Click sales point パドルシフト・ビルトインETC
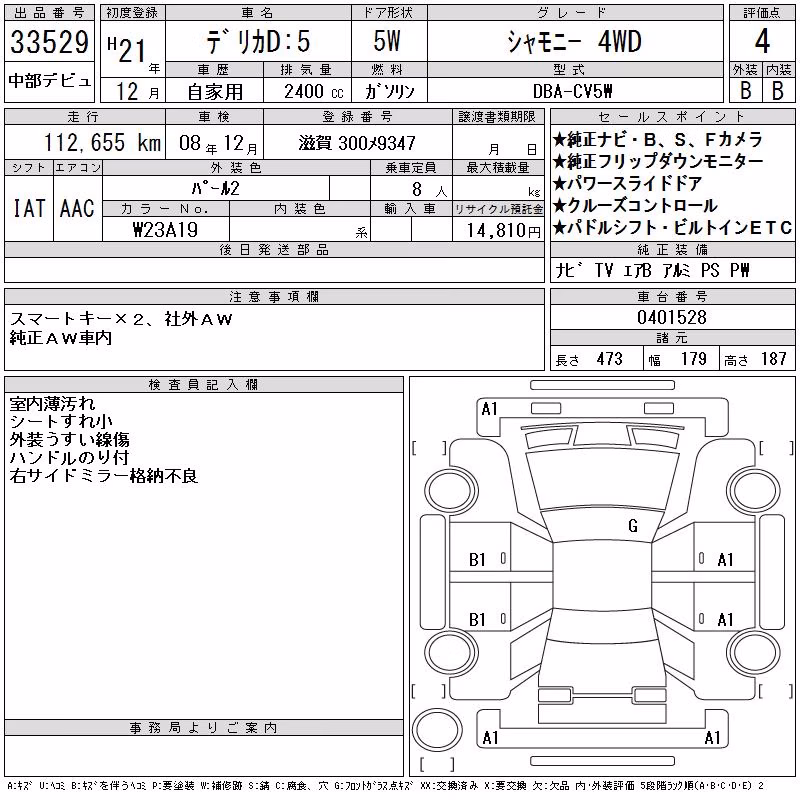The width and height of the screenshot is (800, 800). click(x=672, y=228)
